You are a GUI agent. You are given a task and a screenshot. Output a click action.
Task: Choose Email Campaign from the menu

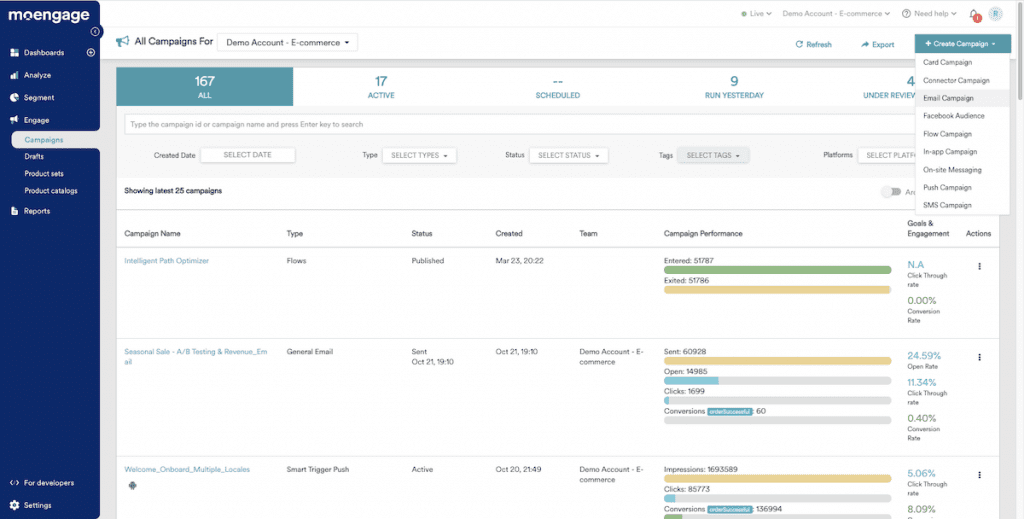coord(963,98)
